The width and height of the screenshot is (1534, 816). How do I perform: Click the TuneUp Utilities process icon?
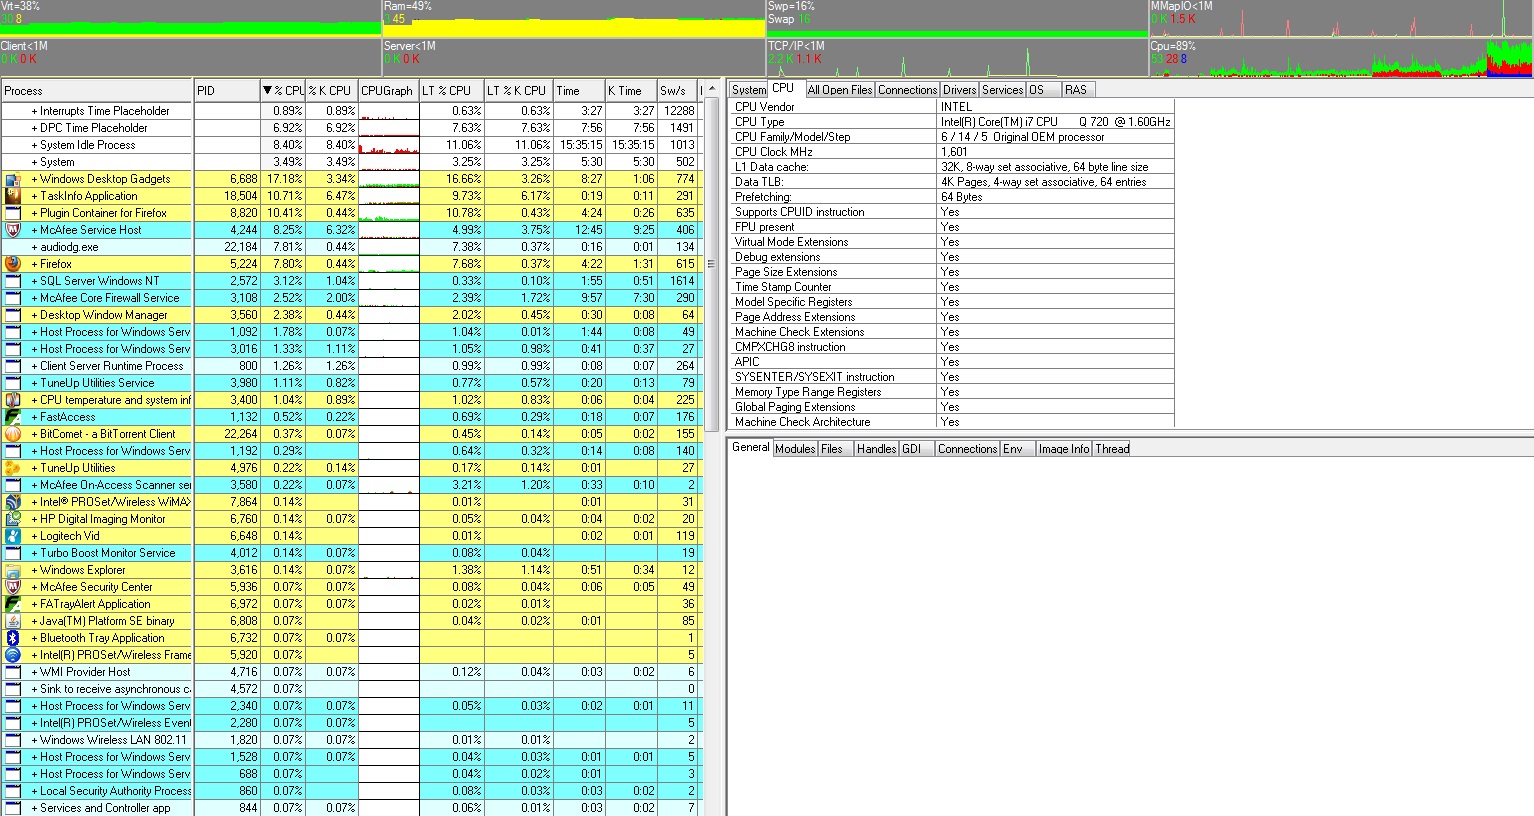13,468
